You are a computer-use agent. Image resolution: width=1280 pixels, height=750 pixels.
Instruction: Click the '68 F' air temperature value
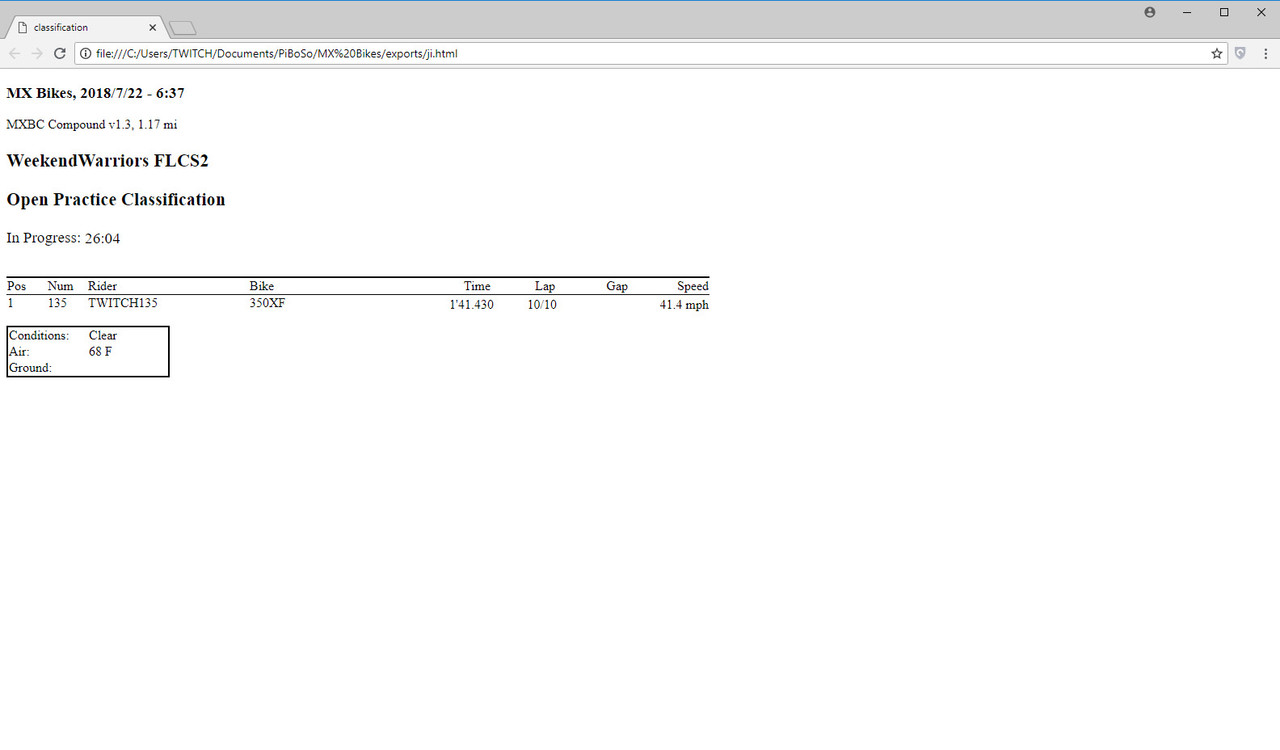(100, 352)
